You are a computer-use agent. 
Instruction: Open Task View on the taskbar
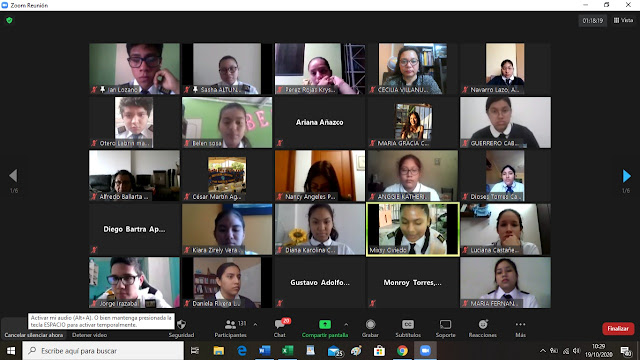click(x=195, y=351)
